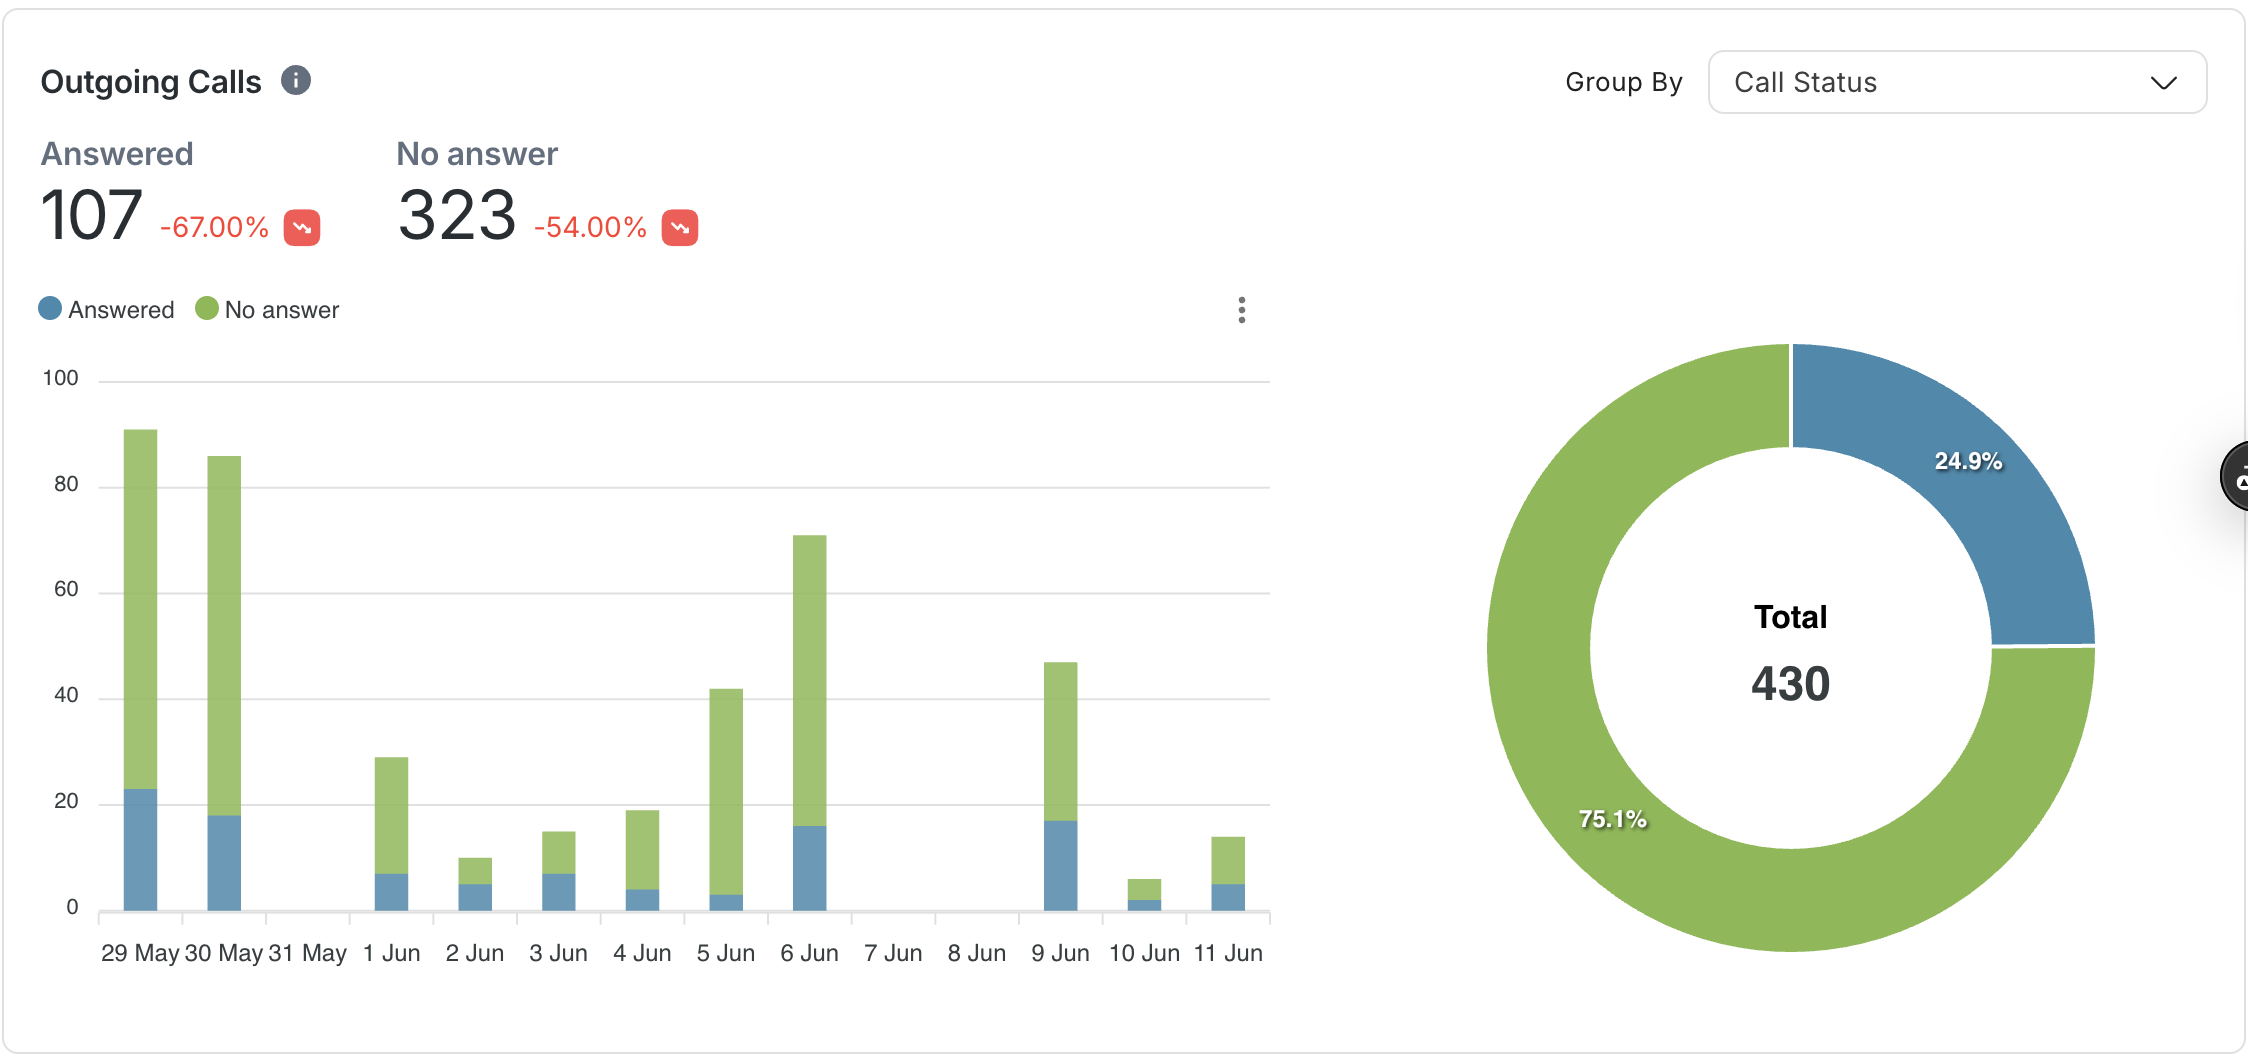This screenshot has width=2248, height=1058.
Task: Click the 6 Jun green No answer bar
Action: click(x=809, y=680)
